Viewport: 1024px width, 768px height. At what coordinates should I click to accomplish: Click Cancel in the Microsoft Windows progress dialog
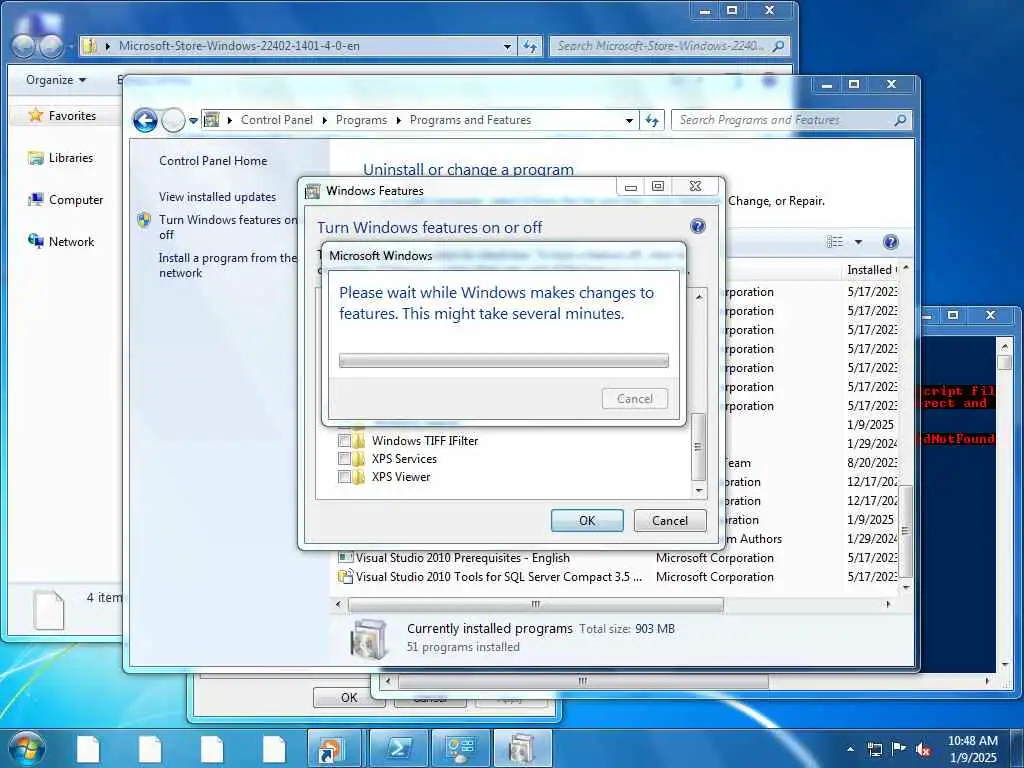coord(635,399)
